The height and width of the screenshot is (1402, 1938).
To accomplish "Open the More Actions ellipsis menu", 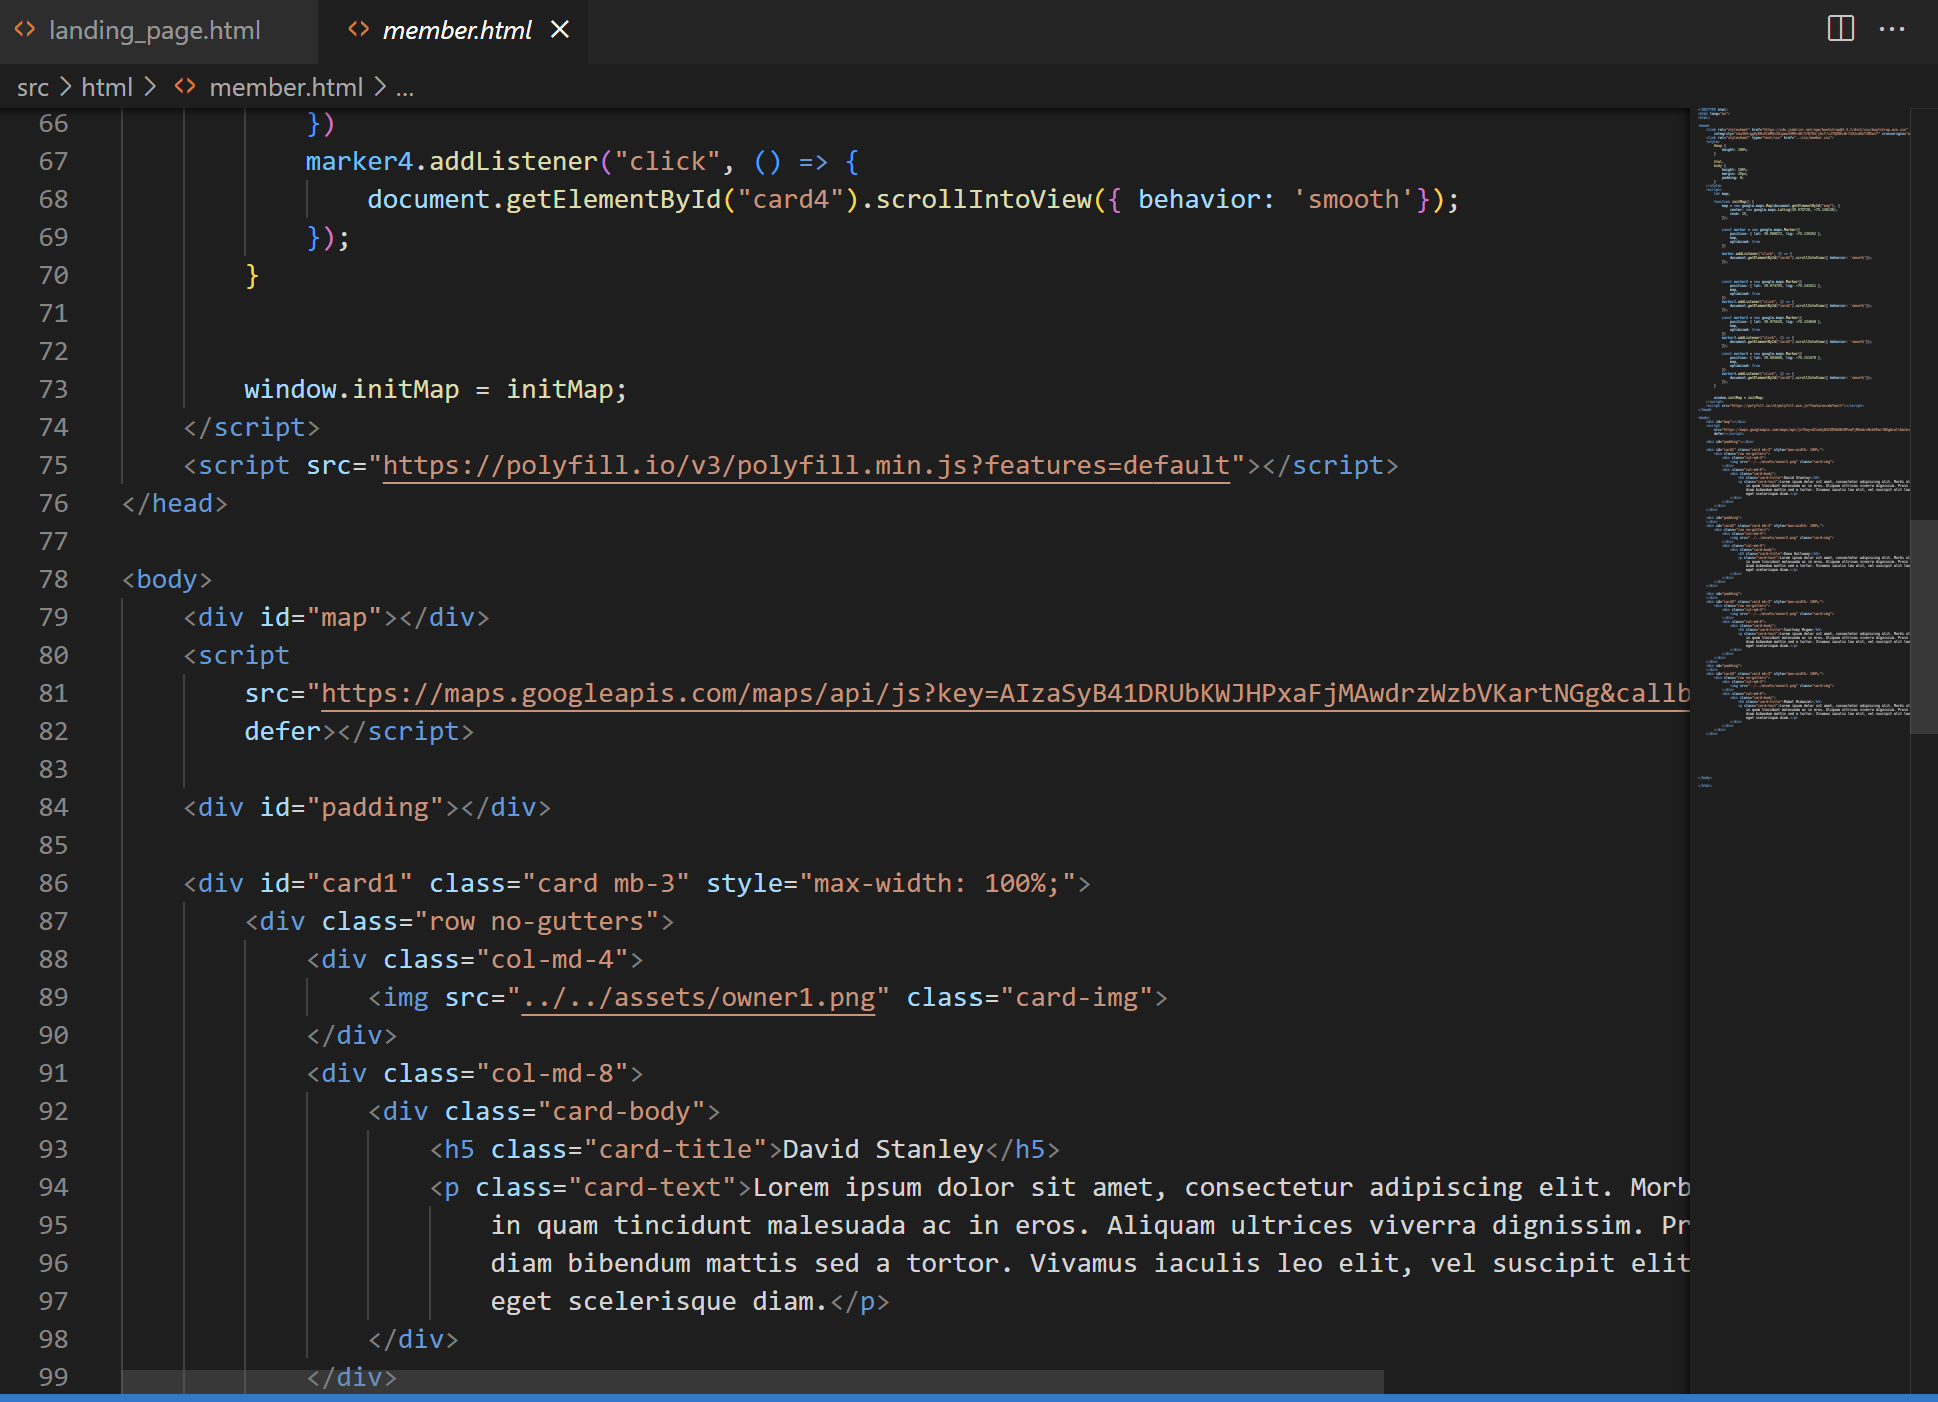I will click(1892, 29).
